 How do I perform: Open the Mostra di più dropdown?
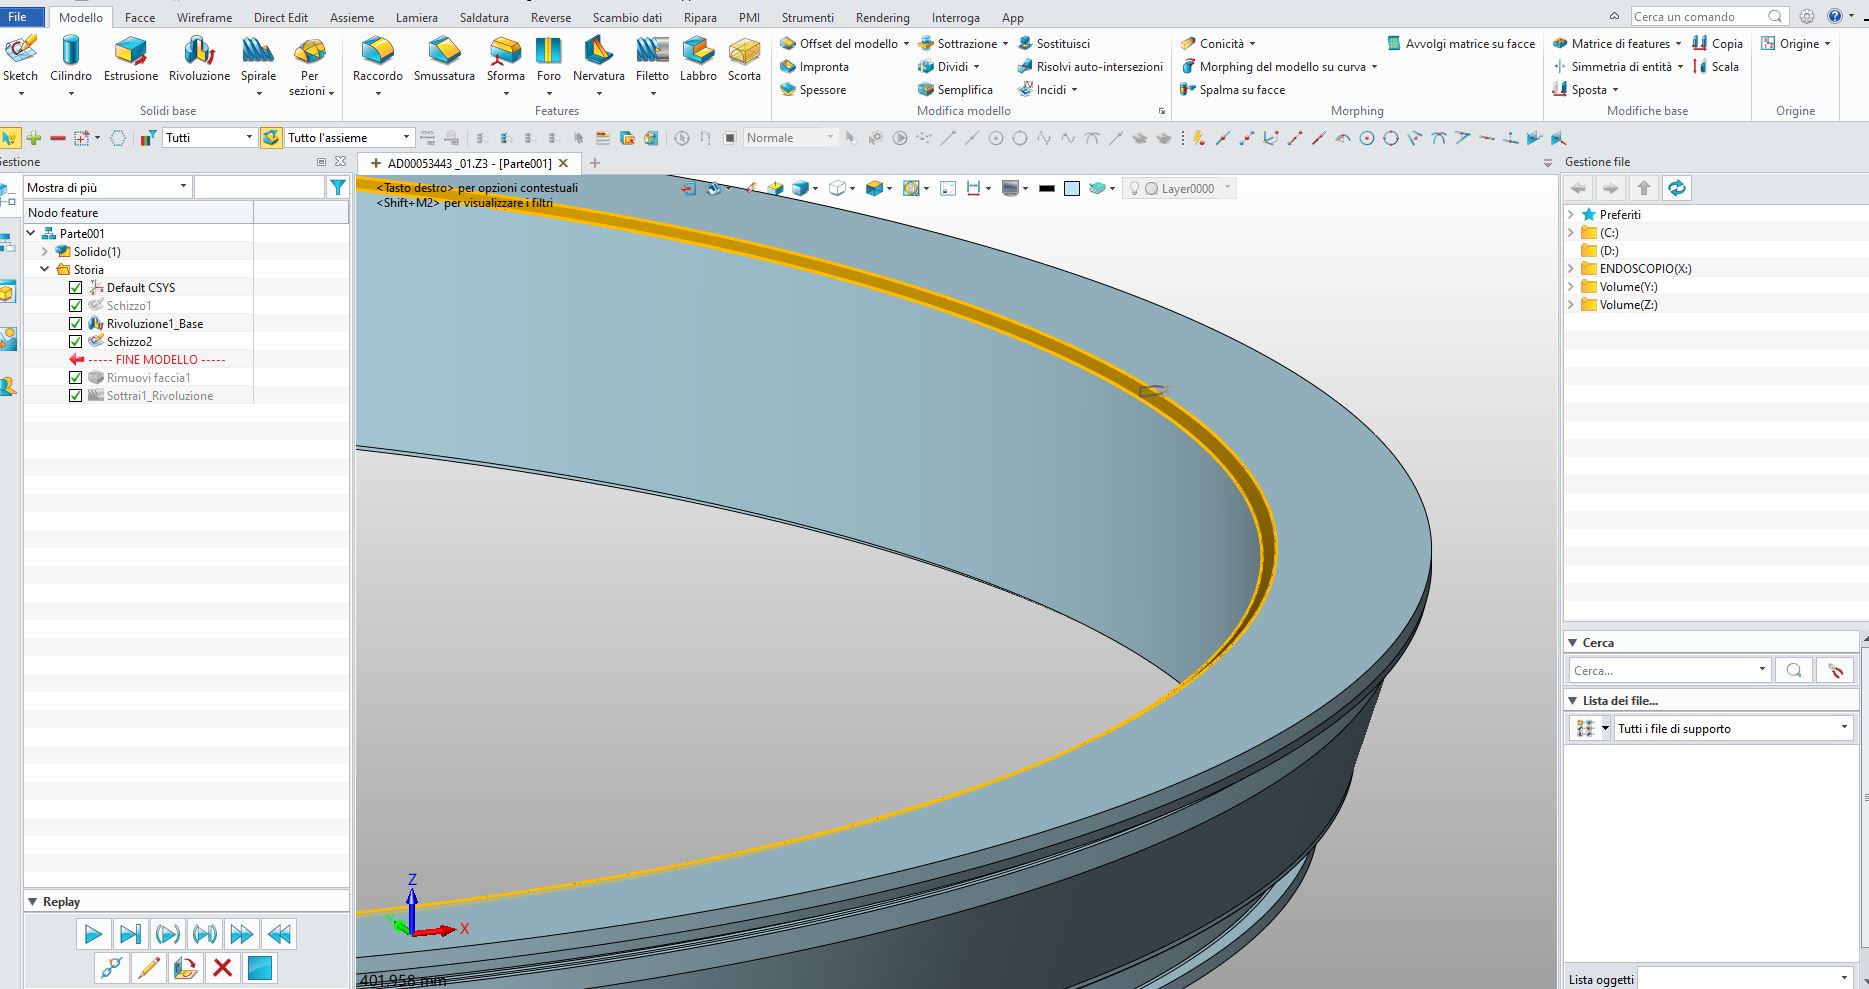107,187
